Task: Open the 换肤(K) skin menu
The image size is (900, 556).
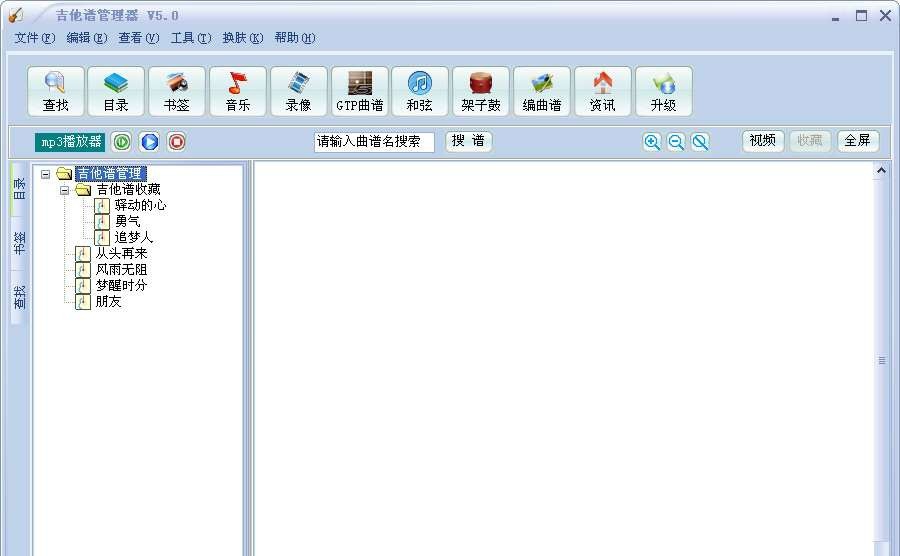Action: coord(243,38)
